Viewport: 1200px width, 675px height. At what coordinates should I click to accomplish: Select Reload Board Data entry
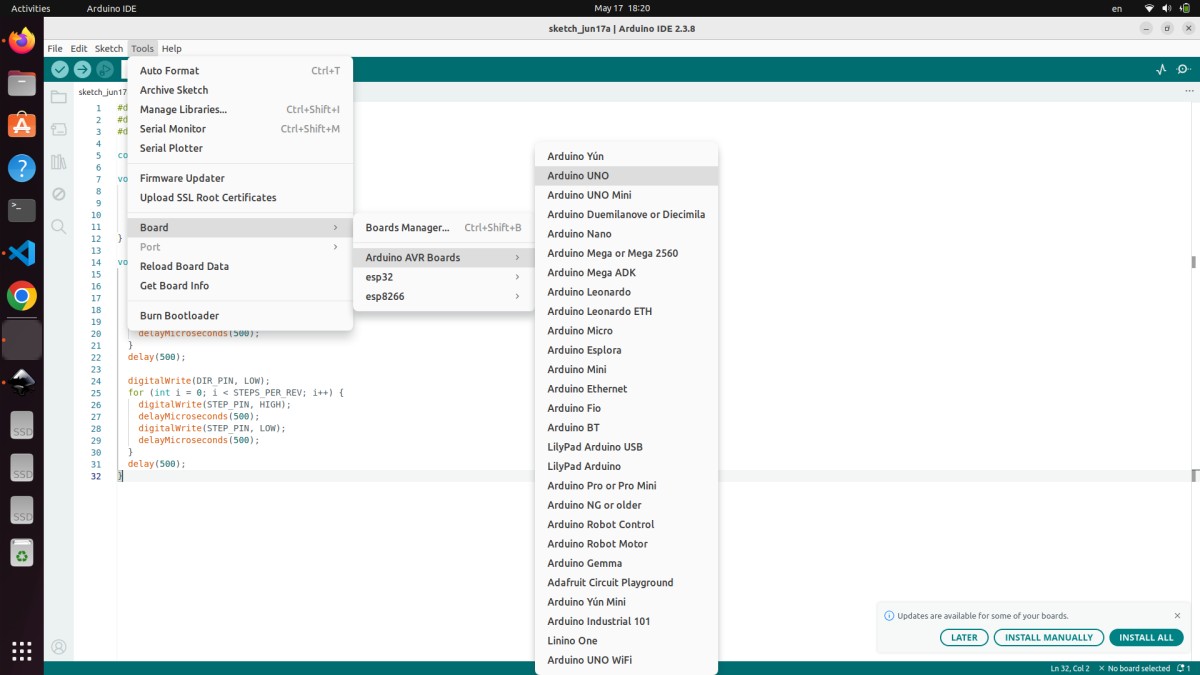240,266
